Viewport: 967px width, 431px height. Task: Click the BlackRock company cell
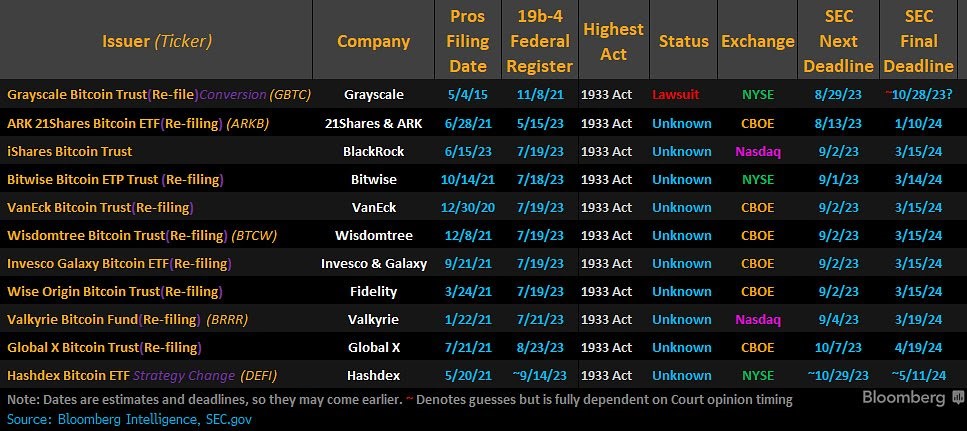(x=373, y=151)
